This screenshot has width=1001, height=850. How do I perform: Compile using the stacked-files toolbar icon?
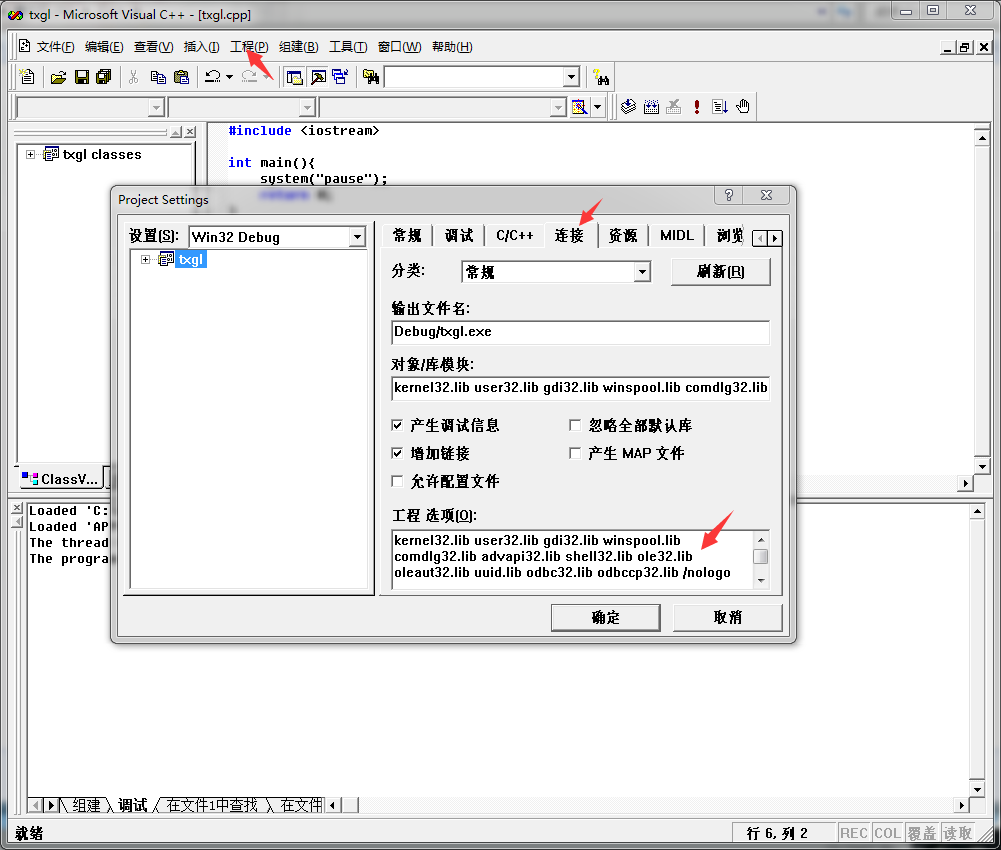pos(628,107)
